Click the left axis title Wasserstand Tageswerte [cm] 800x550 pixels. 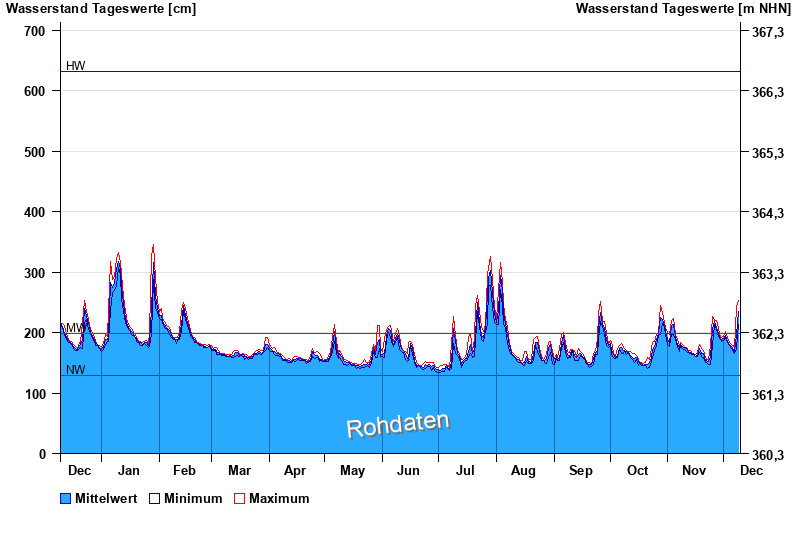[x=101, y=9]
